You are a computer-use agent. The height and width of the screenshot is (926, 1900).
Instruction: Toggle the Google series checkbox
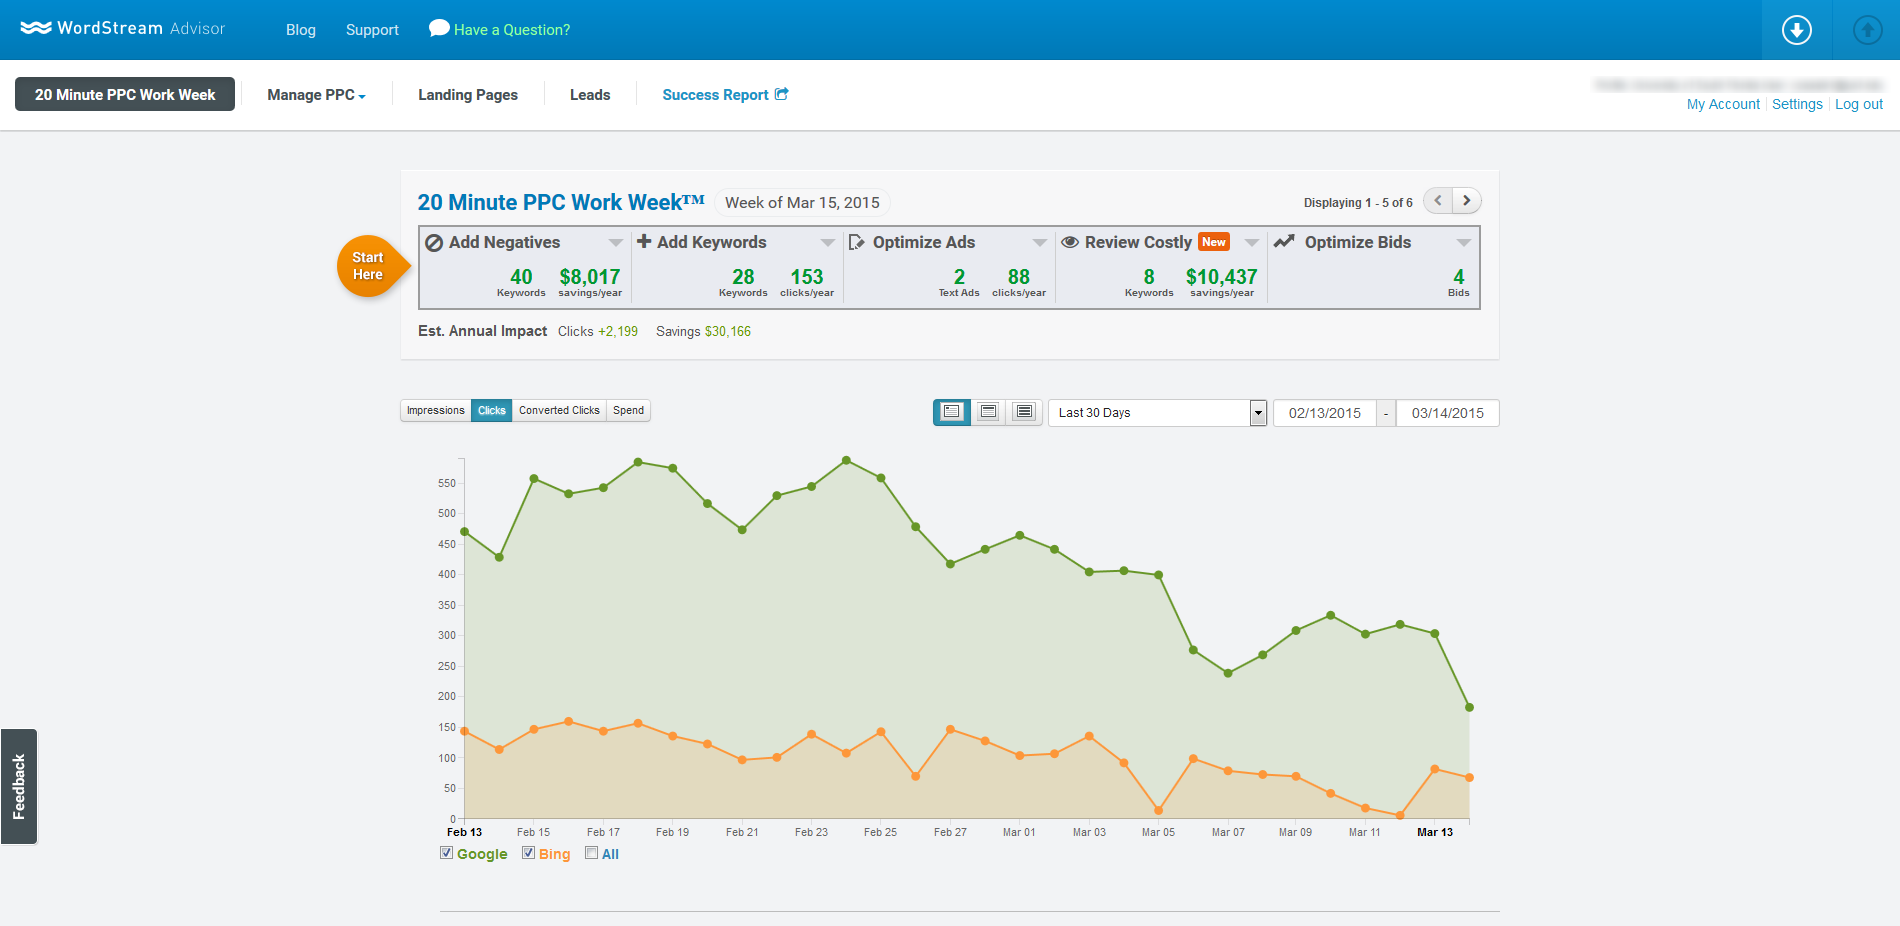point(446,853)
